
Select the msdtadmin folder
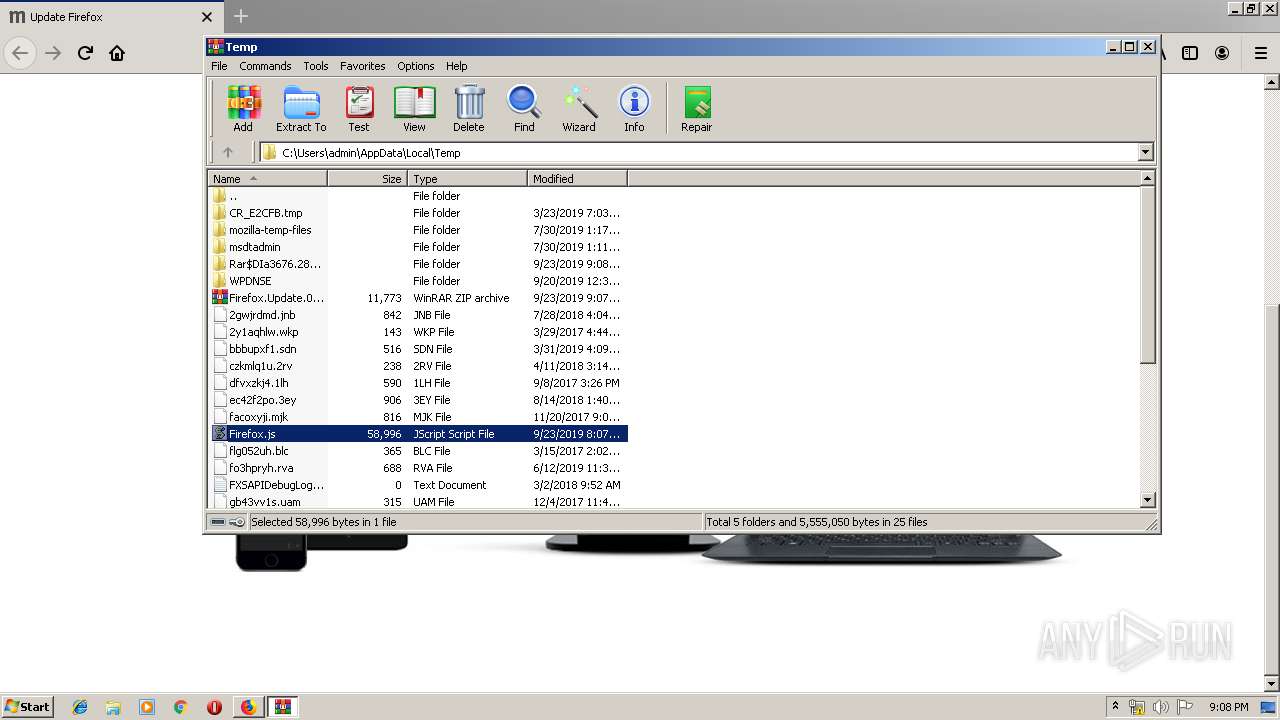point(418,247)
